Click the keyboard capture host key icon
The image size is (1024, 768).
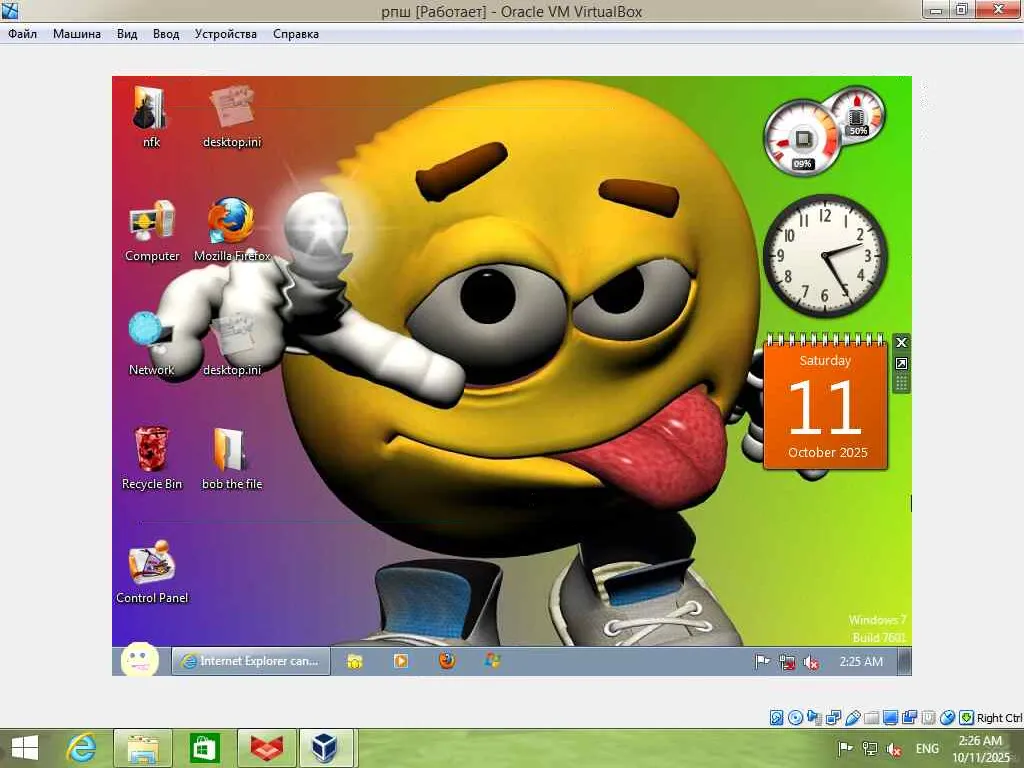point(966,718)
